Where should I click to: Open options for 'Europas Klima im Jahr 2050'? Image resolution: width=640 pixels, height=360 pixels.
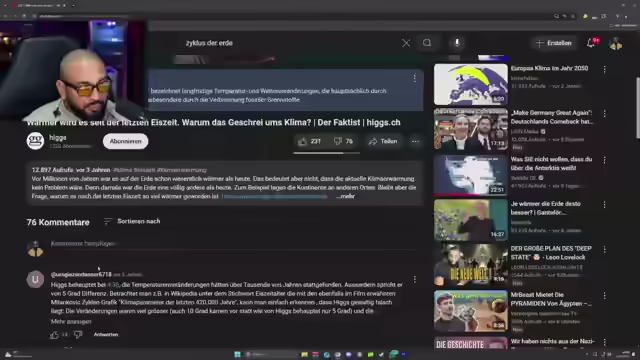coord(604,70)
